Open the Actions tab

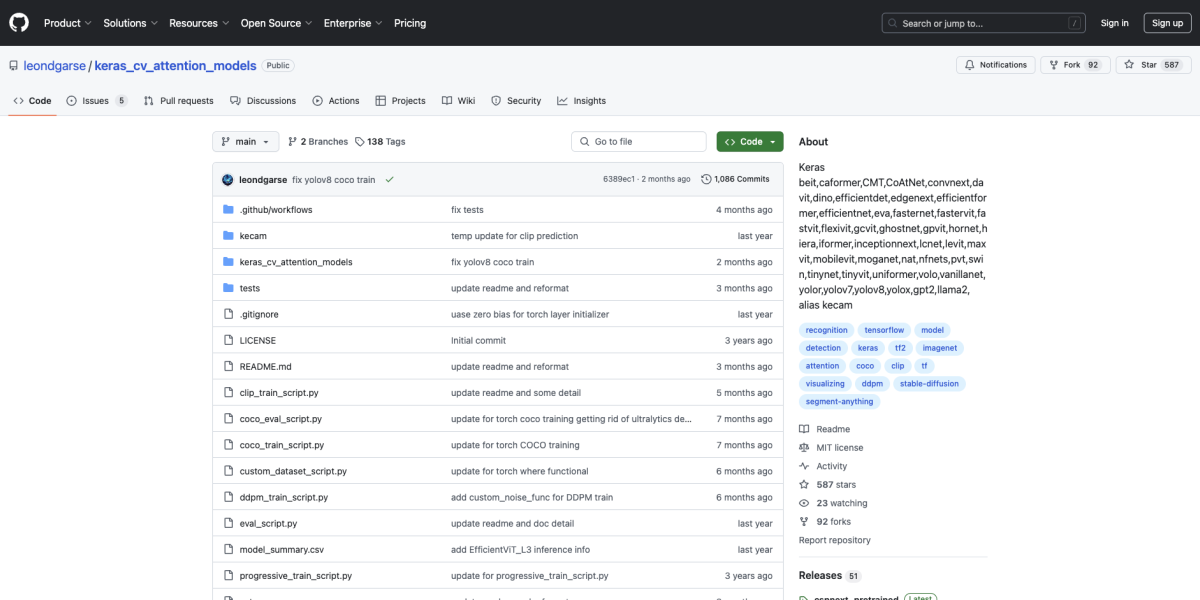click(336, 101)
